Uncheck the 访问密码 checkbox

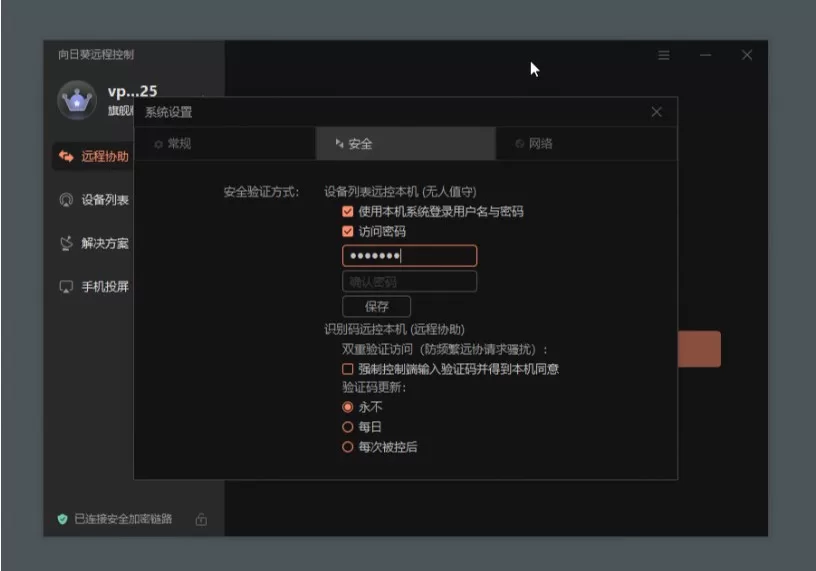(x=348, y=231)
